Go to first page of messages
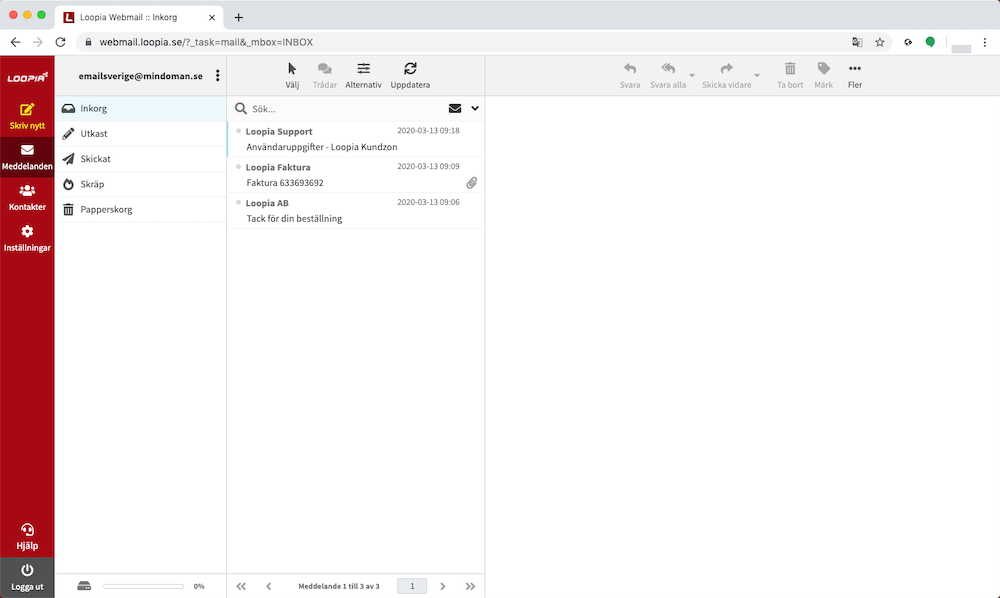Image resolution: width=1000 pixels, height=598 pixels. click(x=241, y=587)
